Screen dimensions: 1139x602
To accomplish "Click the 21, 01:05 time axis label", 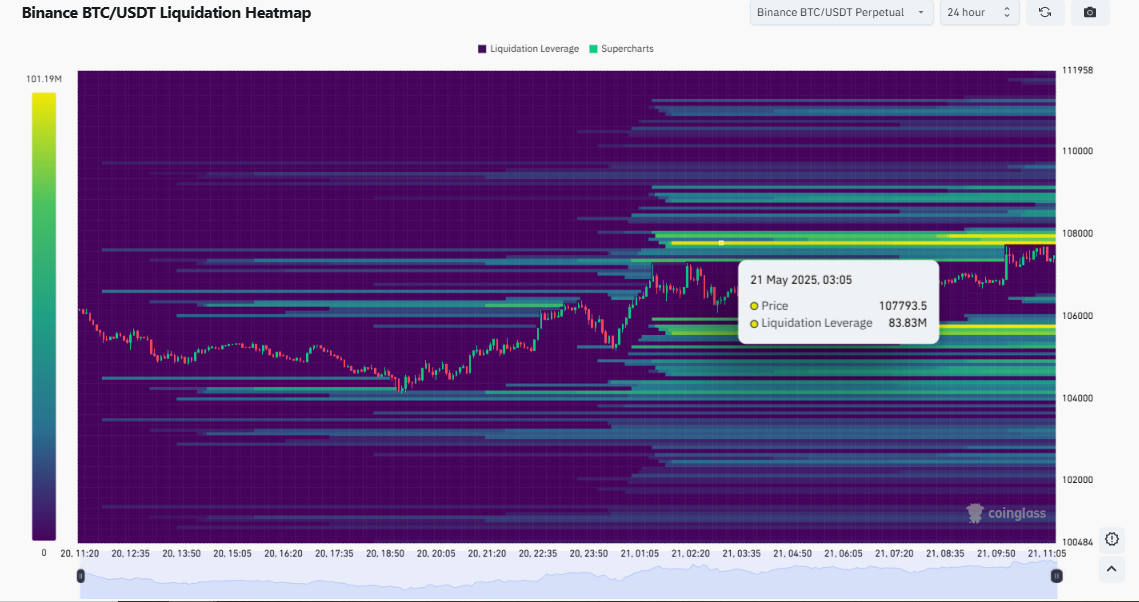I will click(x=640, y=553).
